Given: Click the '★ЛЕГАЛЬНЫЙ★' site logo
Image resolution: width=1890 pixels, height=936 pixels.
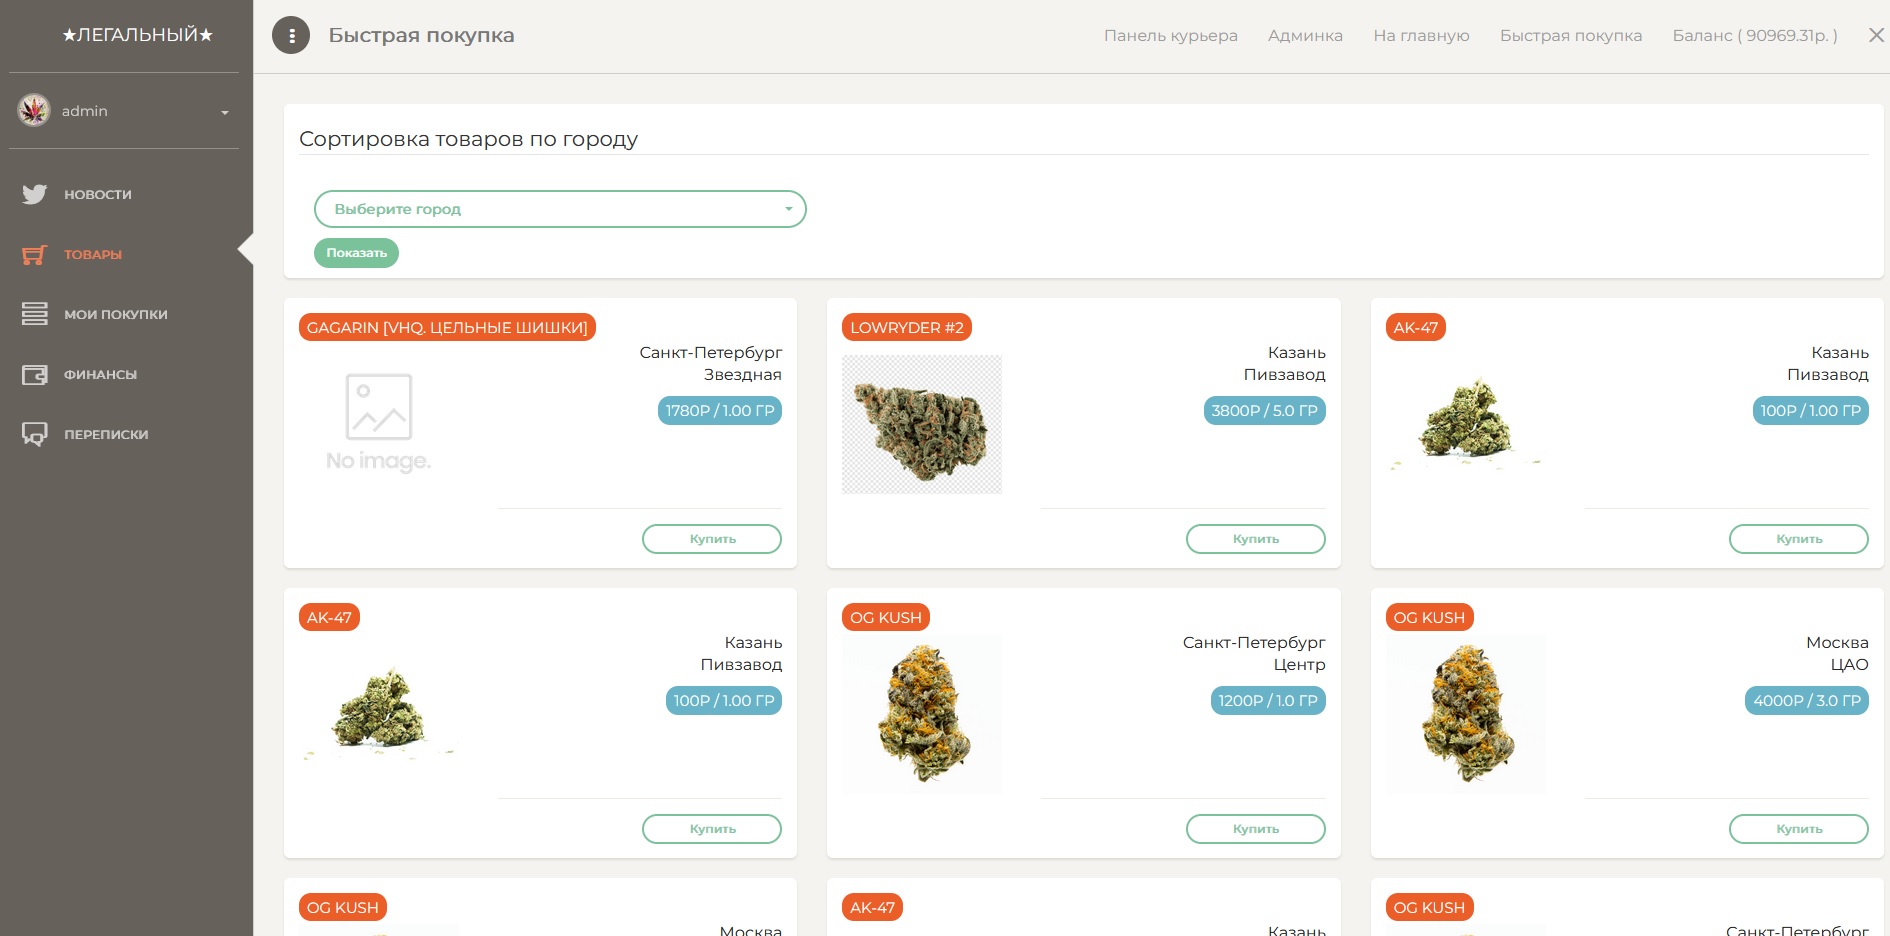Looking at the screenshot, I should pos(138,35).
